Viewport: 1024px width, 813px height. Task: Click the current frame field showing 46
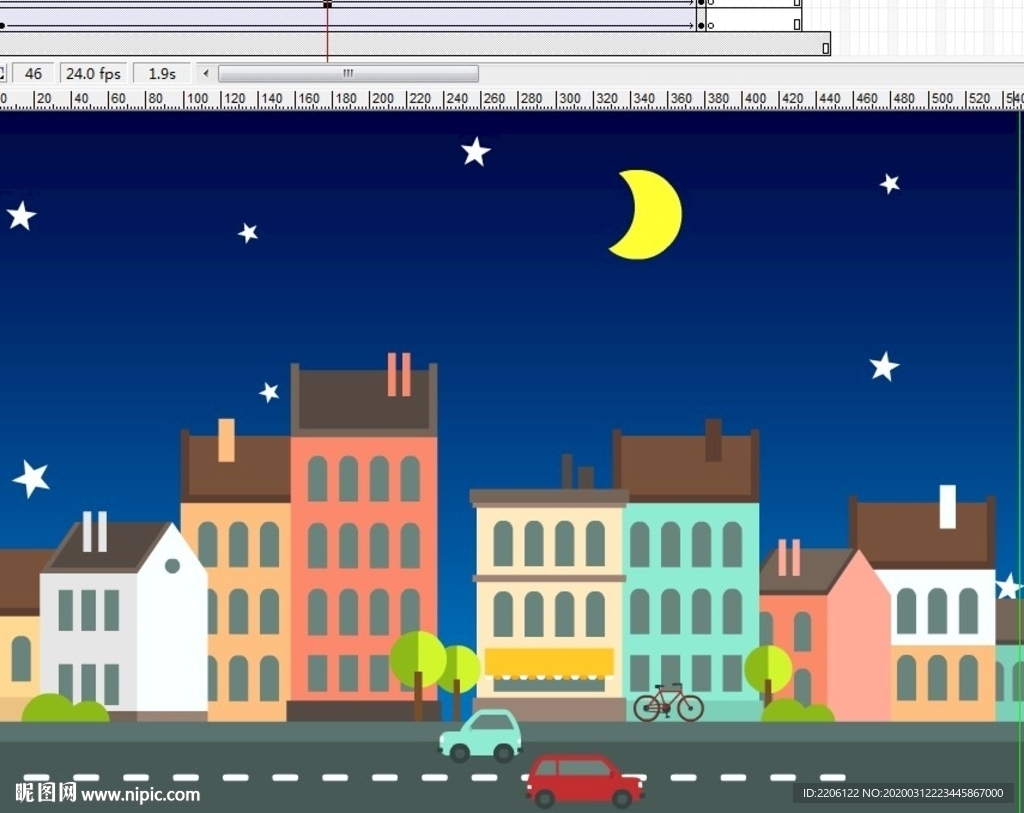coord(33,74)
